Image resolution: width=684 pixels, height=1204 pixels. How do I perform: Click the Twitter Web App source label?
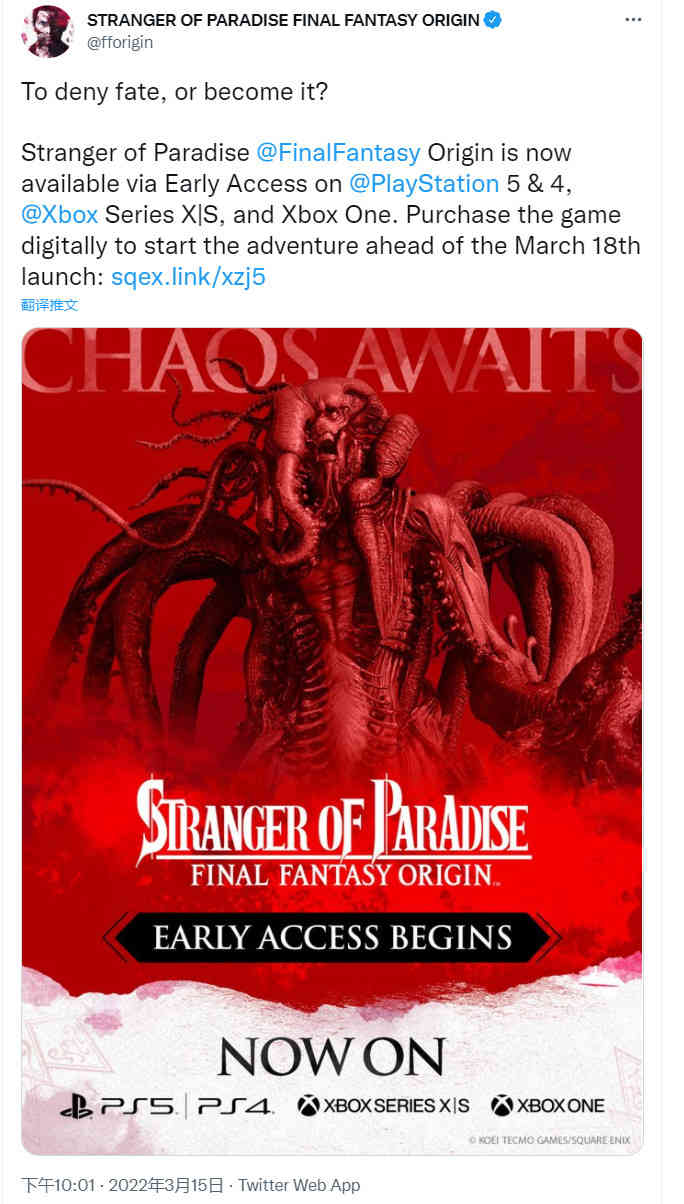tap(298, 1185)
